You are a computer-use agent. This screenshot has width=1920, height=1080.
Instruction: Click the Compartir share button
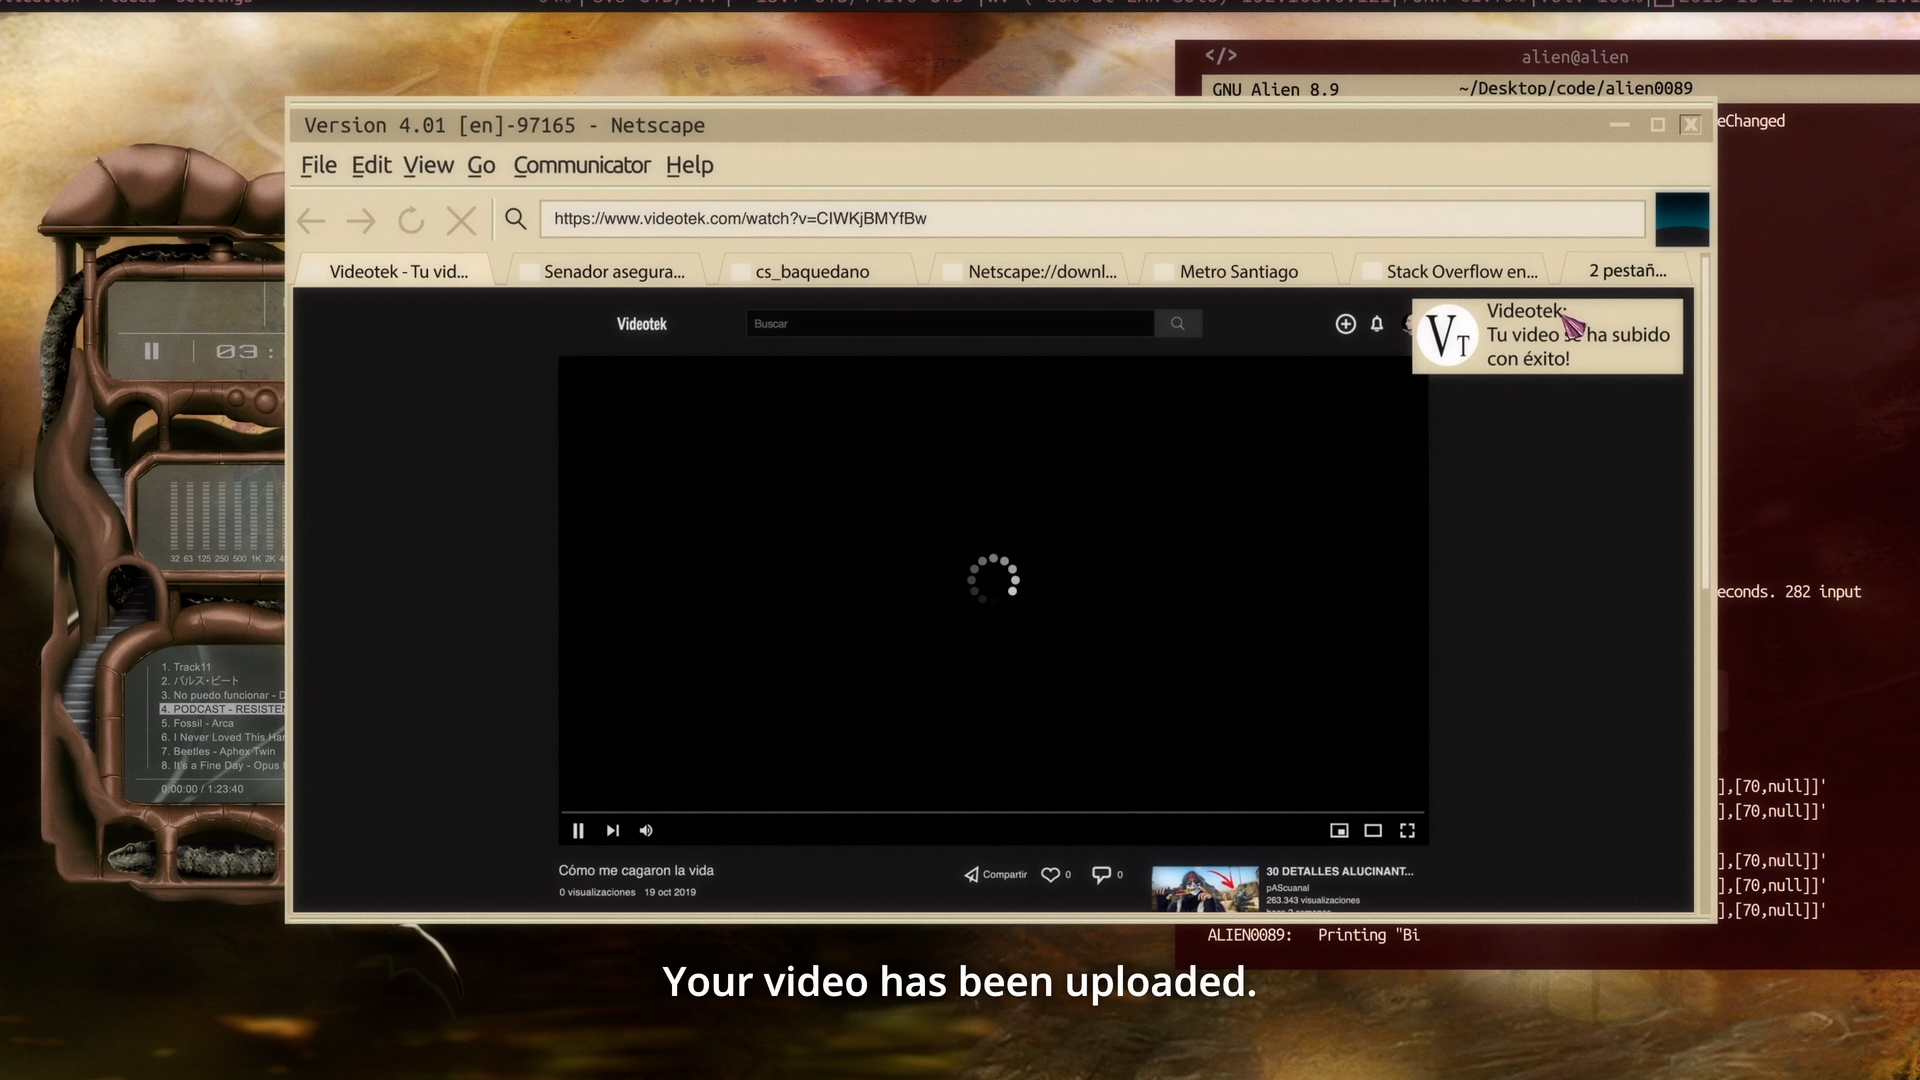click(996, 875)
